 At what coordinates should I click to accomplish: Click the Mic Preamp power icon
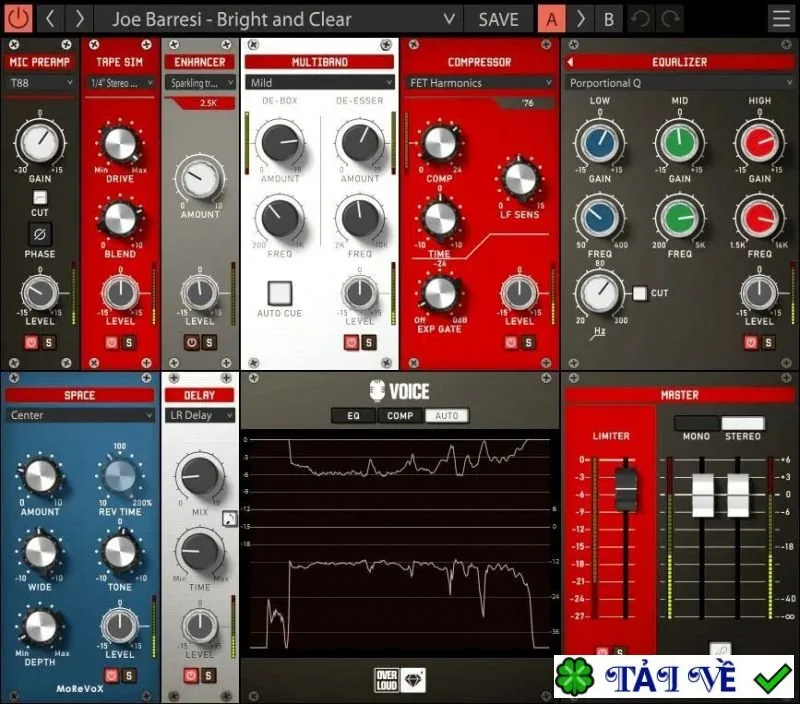coord(32,342)
